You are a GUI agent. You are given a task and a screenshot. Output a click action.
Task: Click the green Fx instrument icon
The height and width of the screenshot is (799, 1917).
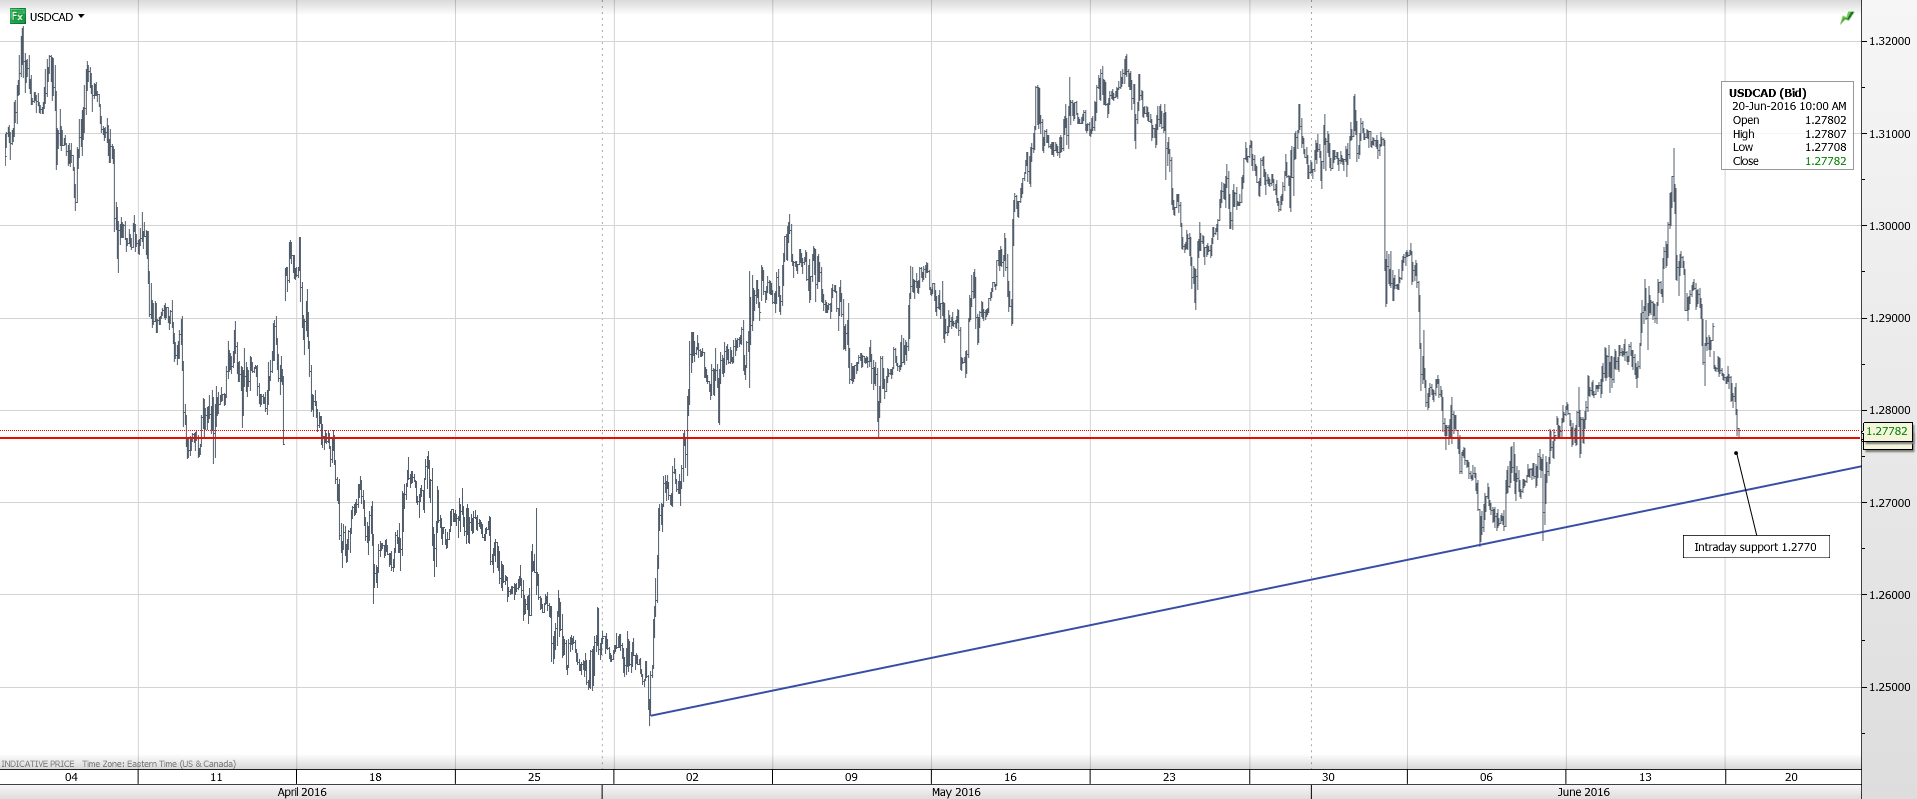coord(18,16)
